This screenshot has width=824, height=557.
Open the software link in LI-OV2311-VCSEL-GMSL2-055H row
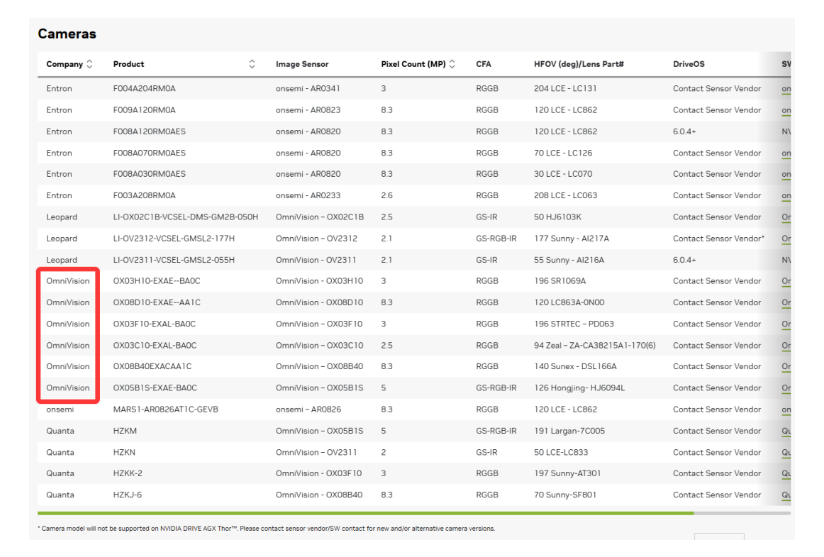[786, 260]
